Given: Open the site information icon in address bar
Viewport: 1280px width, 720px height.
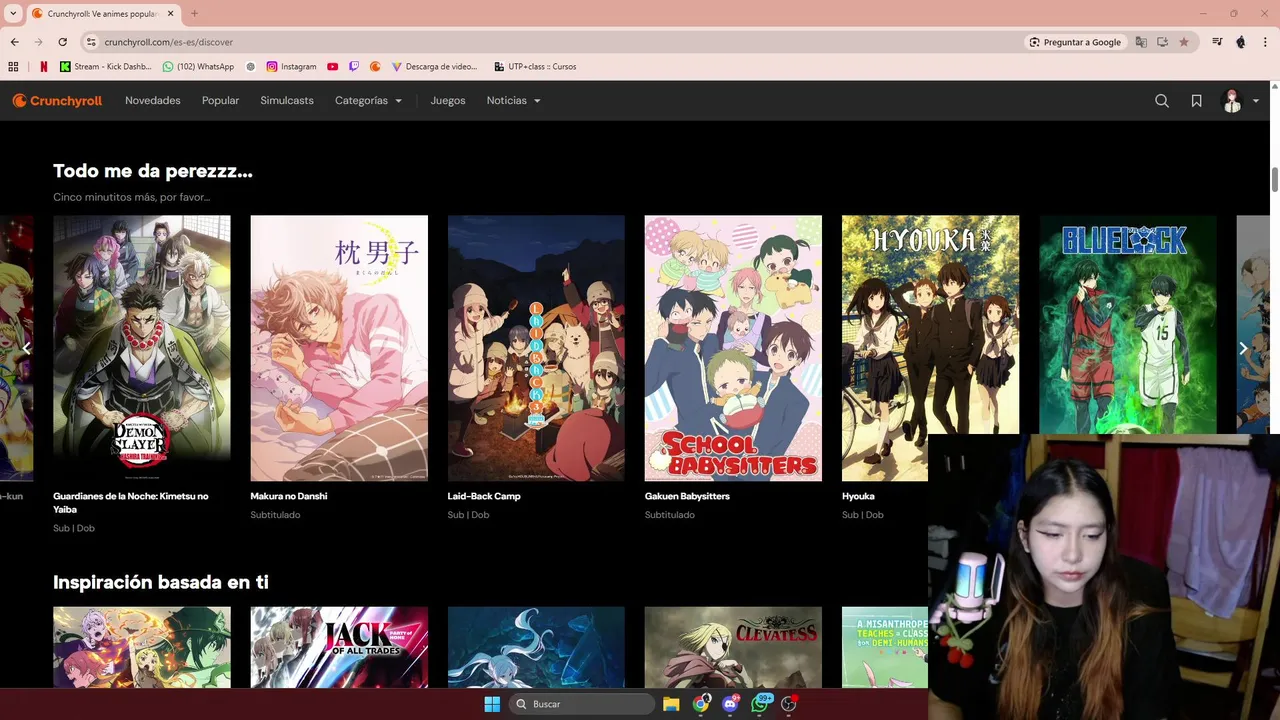Looking at the screenshot, I should (x=91, y=42).
